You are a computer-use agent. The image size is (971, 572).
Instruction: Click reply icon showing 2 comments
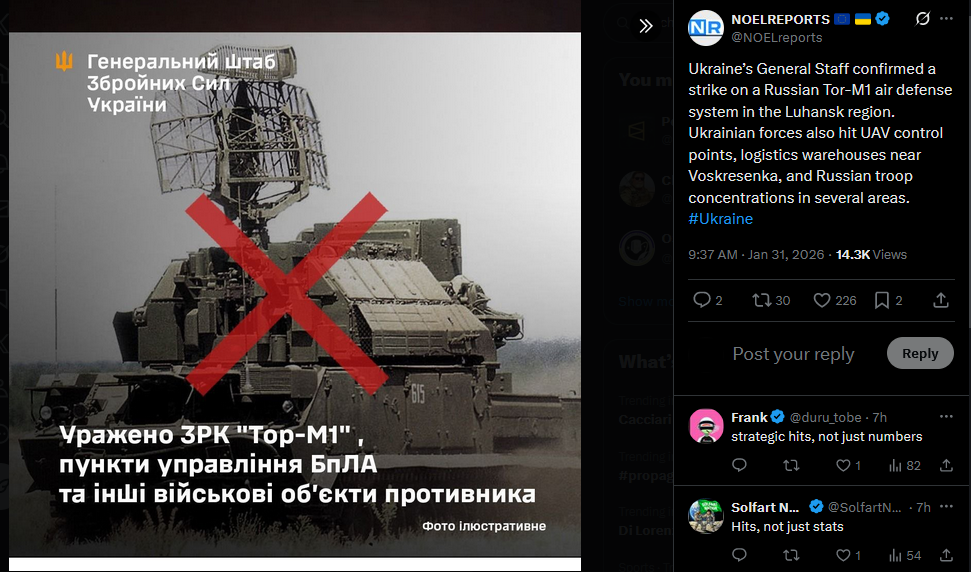708,300
